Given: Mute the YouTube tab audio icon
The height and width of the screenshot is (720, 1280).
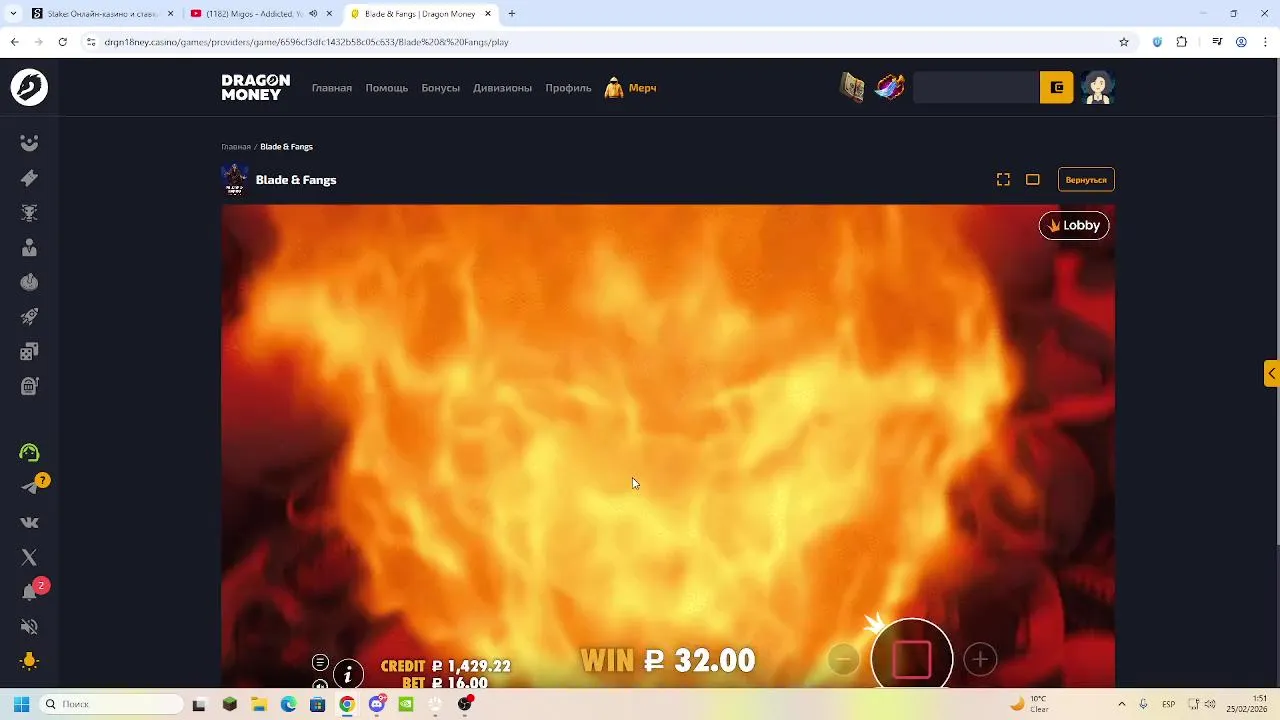Looking at the screenshot, I should 314,14.
